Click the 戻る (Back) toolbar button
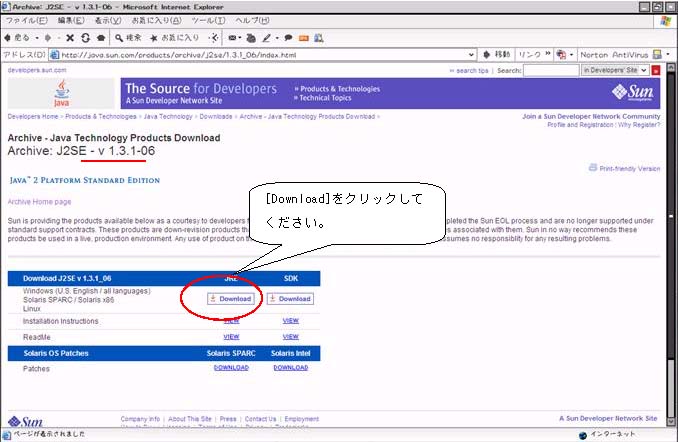 [x=16, y=37]
